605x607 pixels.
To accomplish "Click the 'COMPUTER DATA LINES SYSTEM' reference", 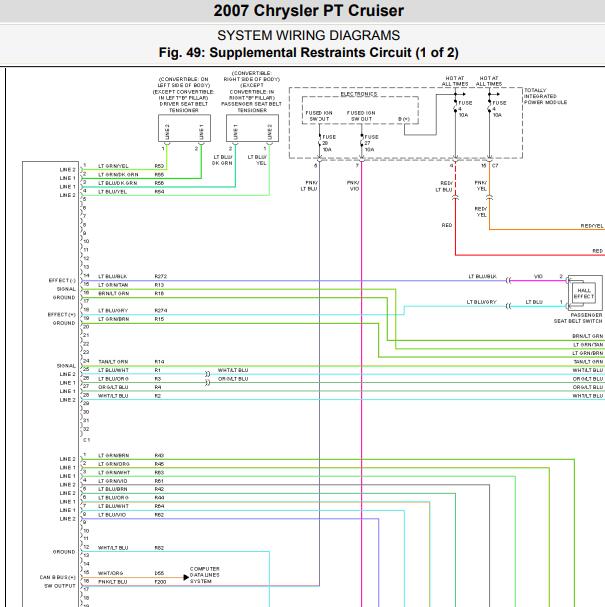I will [x=205, y=575].
